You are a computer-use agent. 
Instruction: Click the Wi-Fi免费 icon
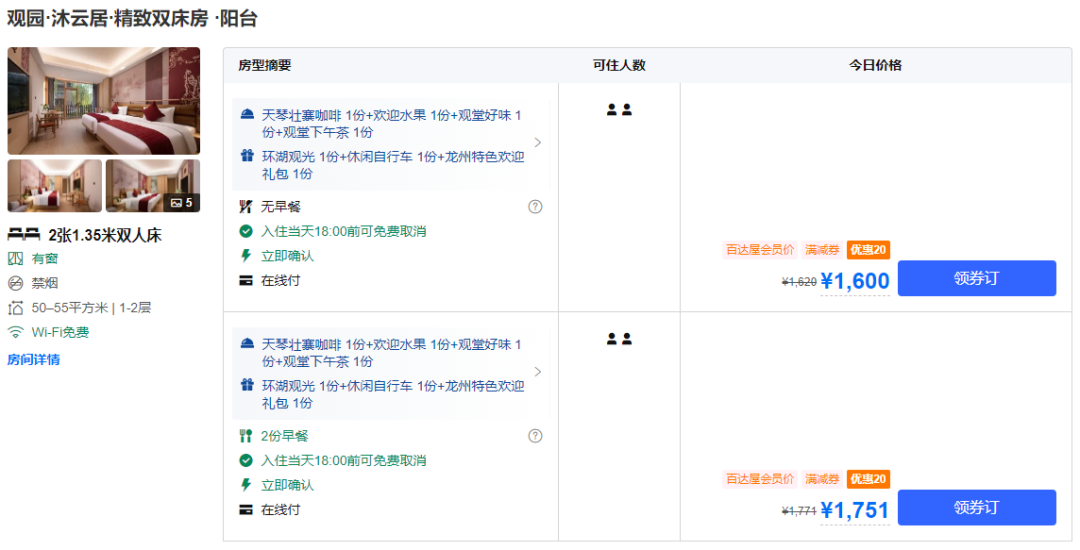click(x=16, y=333)
